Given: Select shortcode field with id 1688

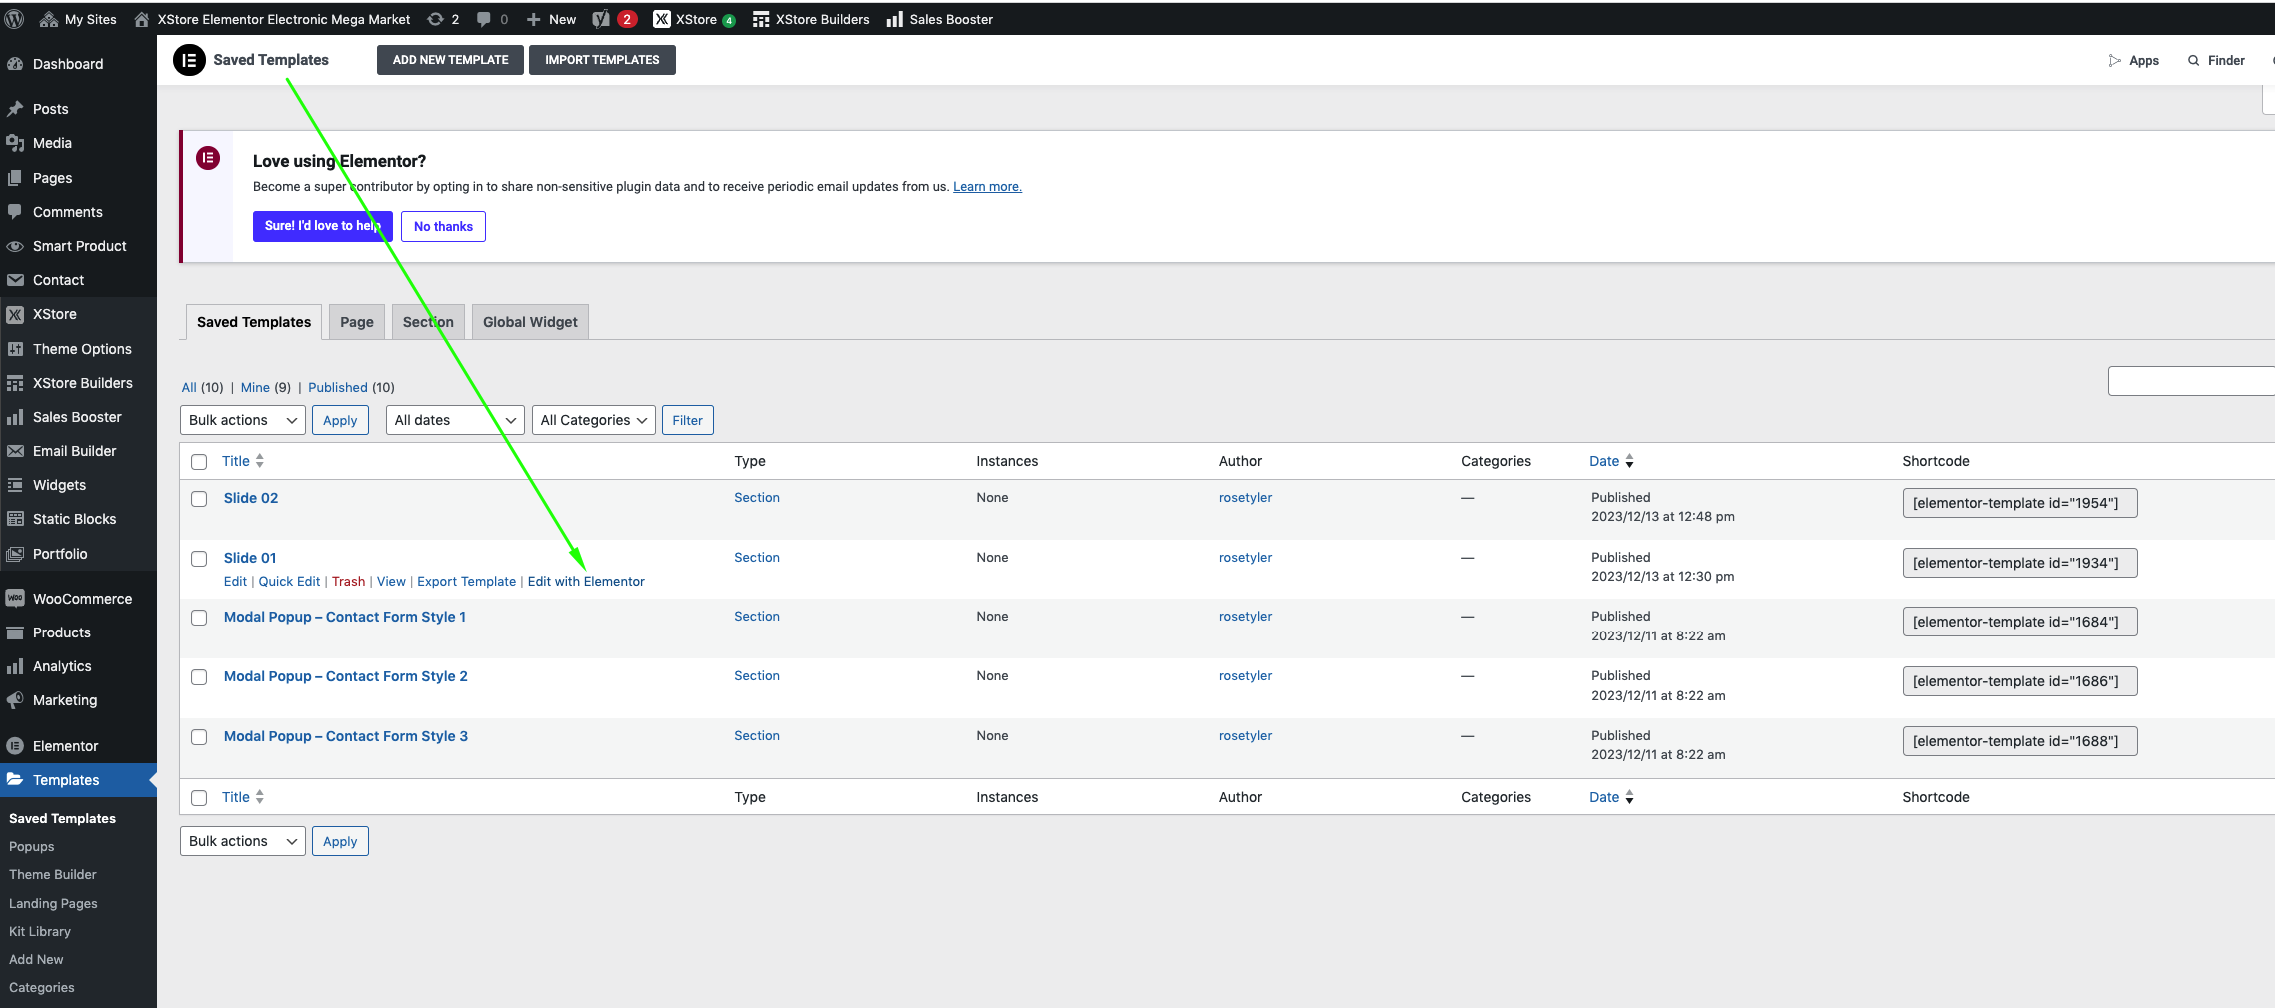Looking at the screenshot, I should [x=2020, y=741].
